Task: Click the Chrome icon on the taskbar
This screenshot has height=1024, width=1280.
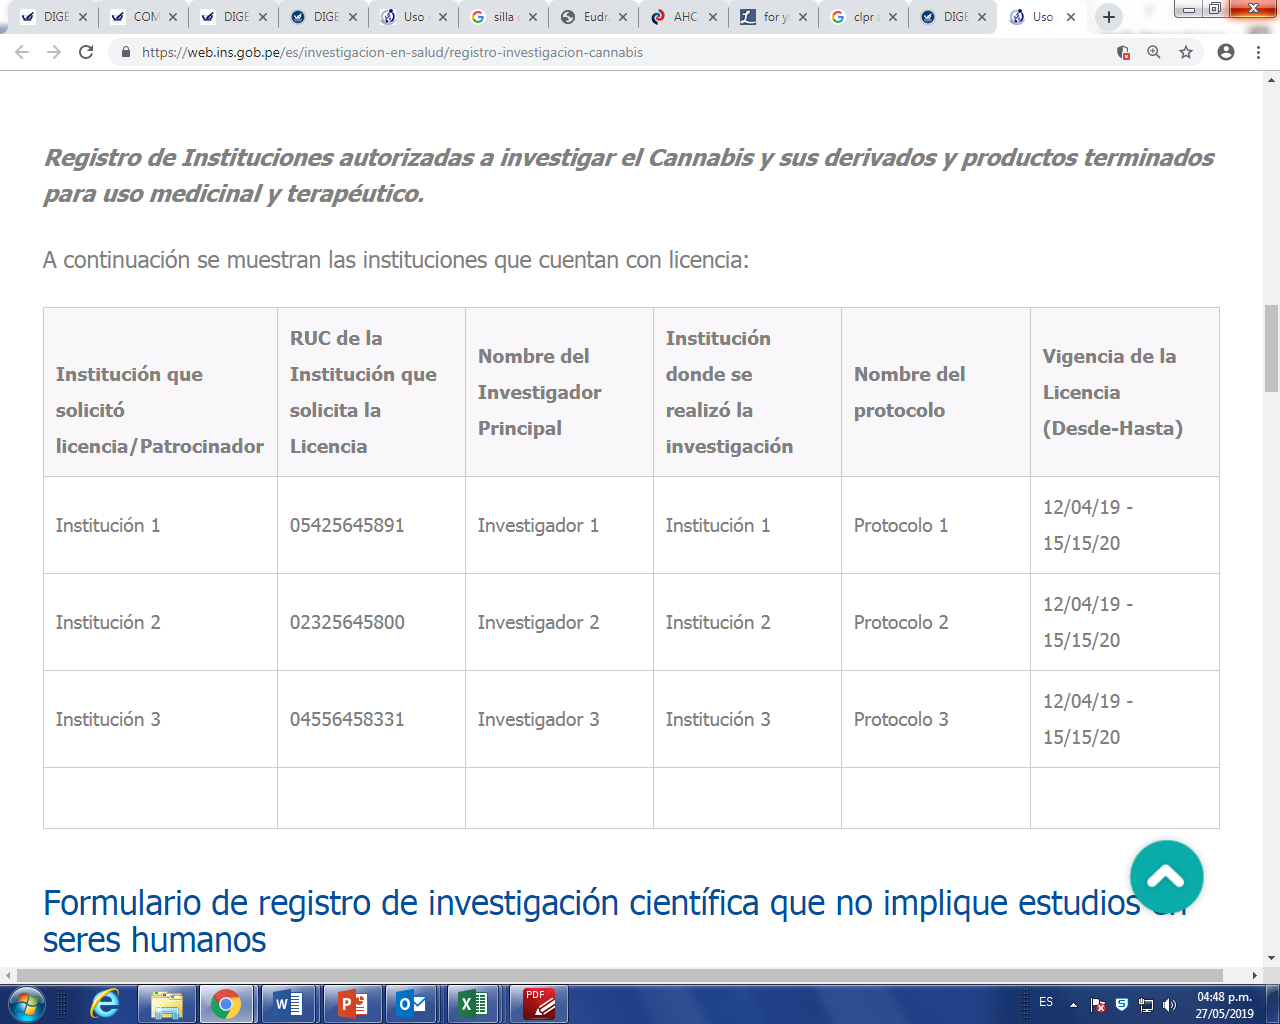Action: [x=226, y=1004]
